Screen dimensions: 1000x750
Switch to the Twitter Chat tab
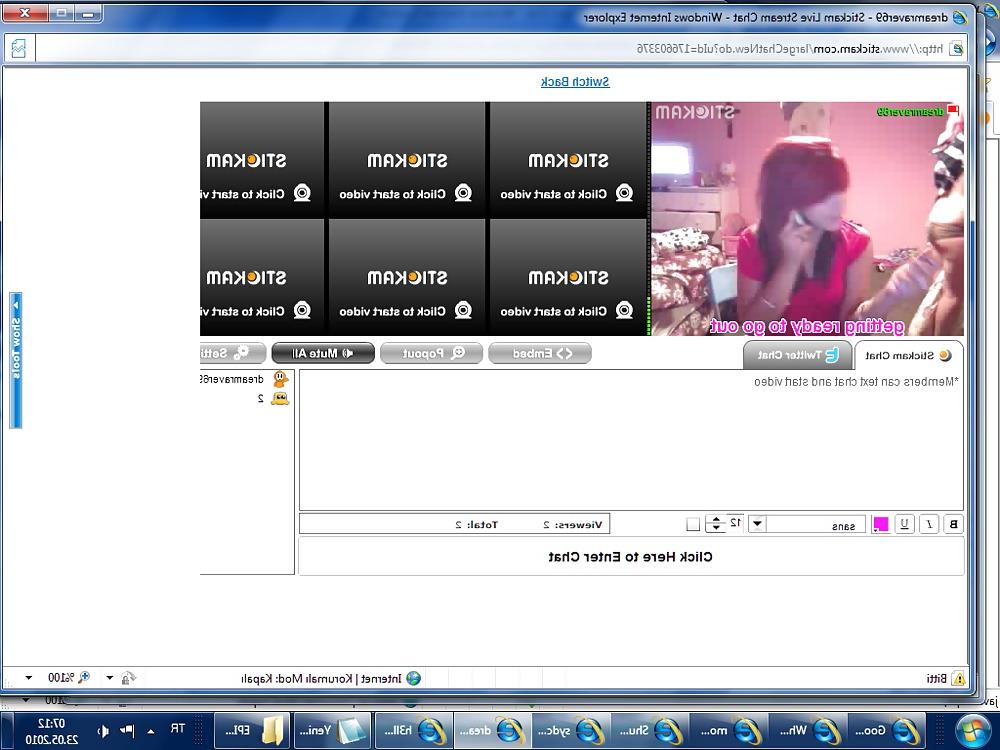(798, 355)
